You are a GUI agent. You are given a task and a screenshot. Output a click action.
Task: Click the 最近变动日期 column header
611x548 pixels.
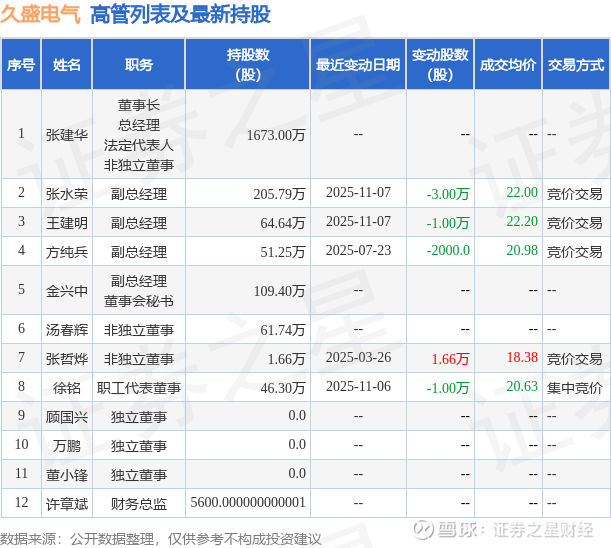pos(358,64)
